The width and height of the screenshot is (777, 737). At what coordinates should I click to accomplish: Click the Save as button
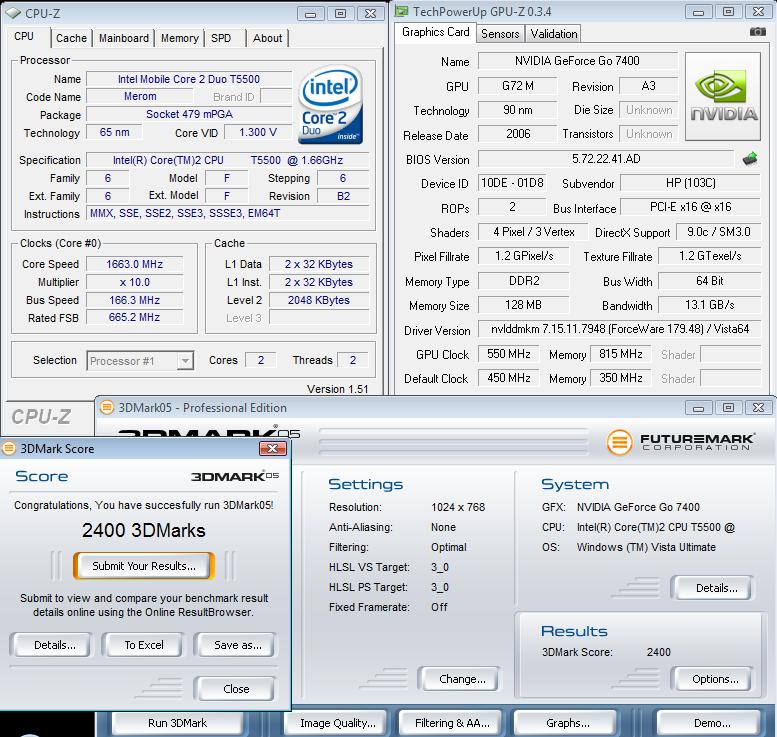pyautogui.click(x=236, y=645)
